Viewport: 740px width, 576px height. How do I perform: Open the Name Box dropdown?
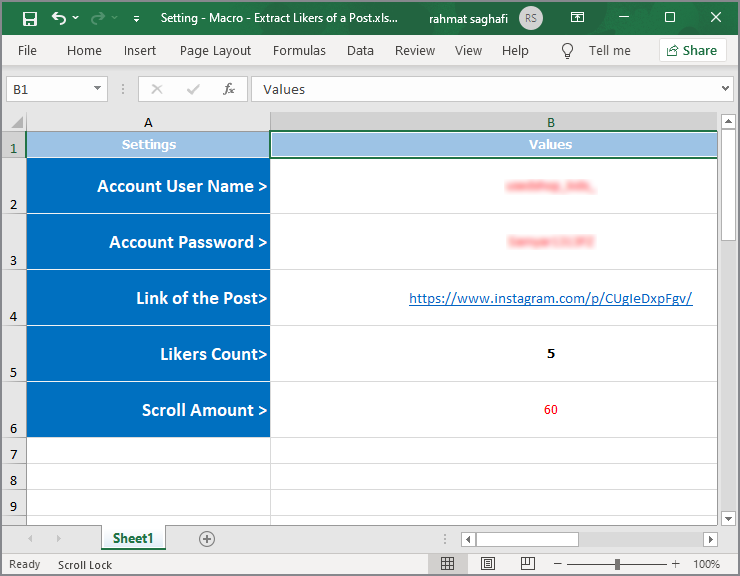pyautogui.click(x=97, y=88)
